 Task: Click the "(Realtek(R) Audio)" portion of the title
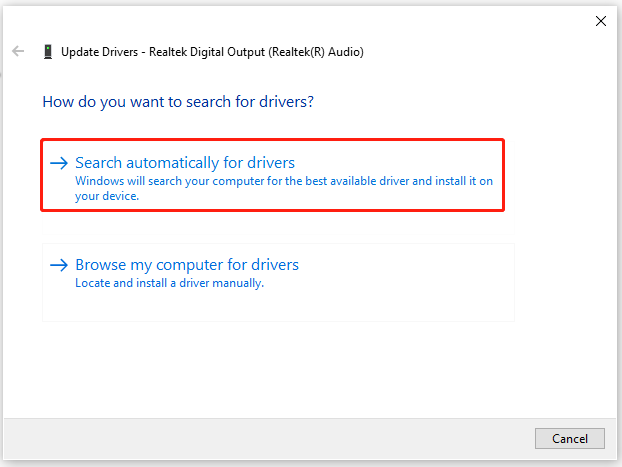316,52
